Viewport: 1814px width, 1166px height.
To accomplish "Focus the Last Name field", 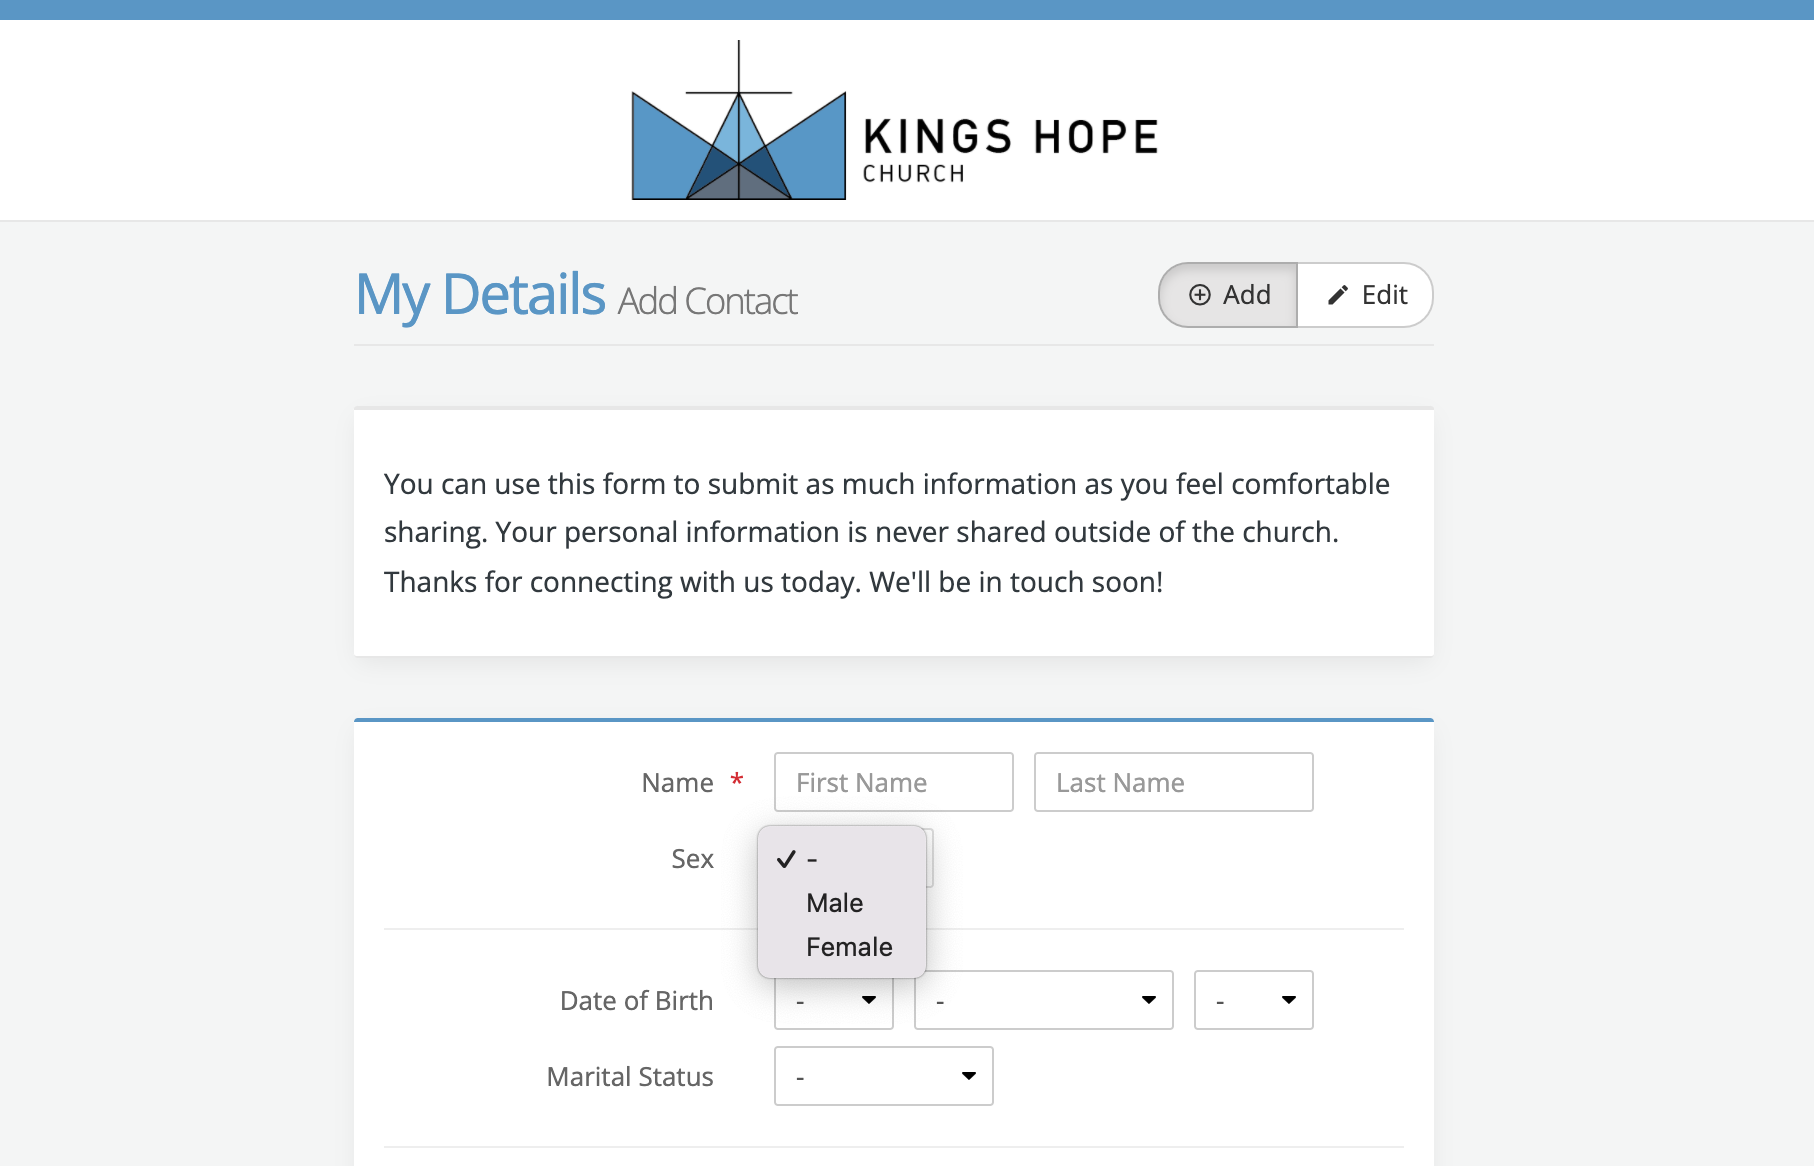I will [1174, 782].
